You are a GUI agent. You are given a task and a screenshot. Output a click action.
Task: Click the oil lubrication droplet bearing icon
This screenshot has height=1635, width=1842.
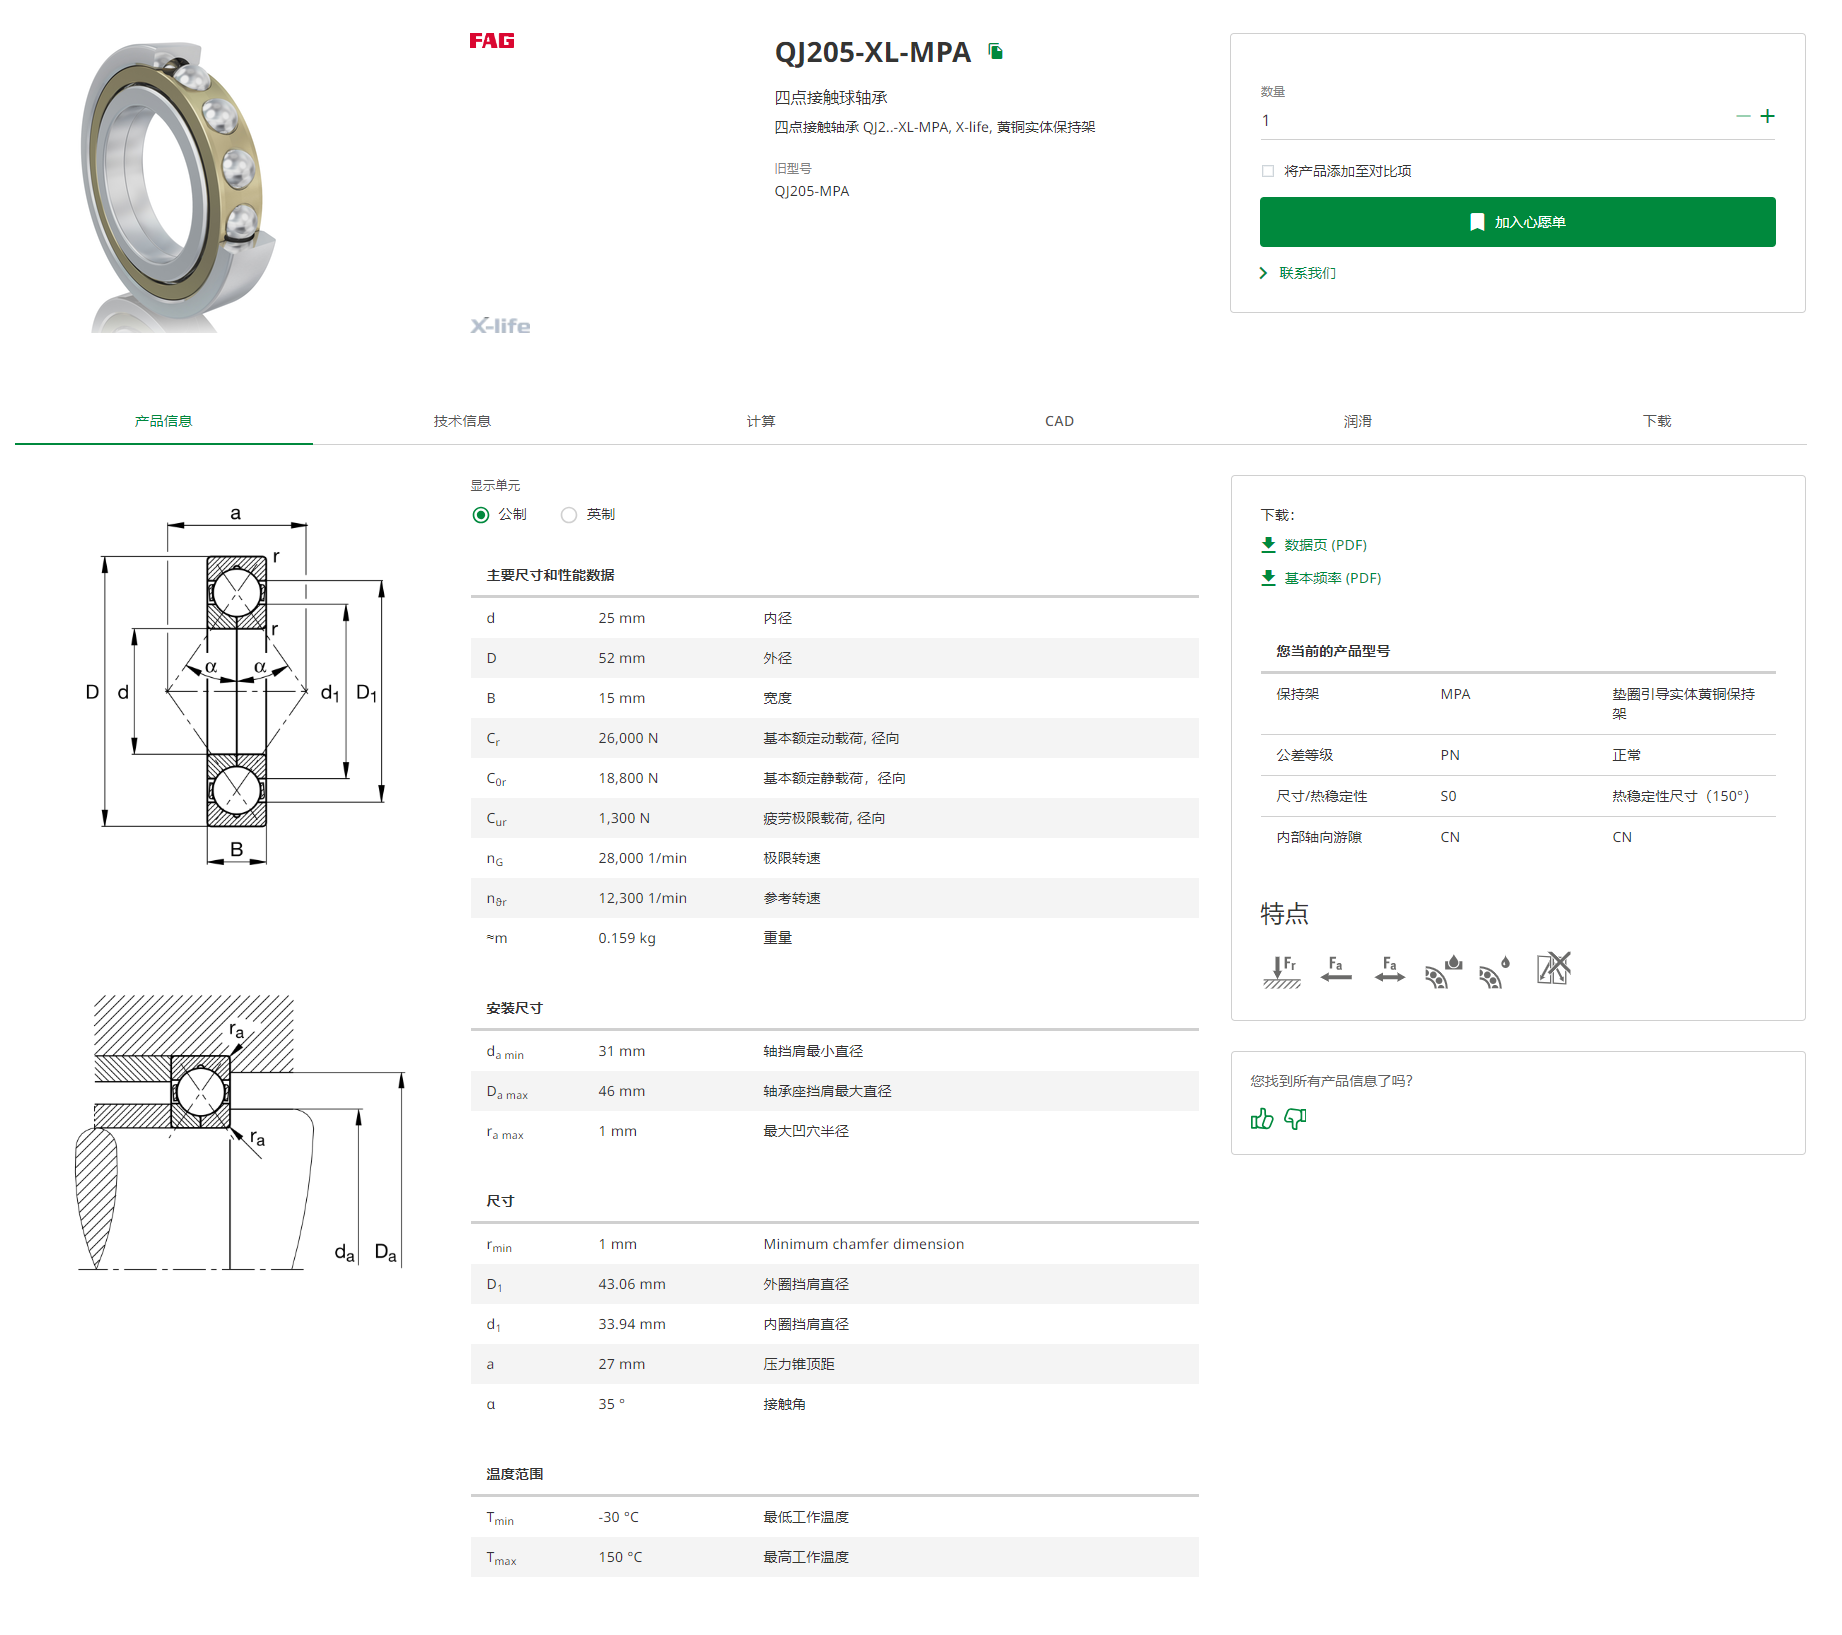tap(1494, 971)
